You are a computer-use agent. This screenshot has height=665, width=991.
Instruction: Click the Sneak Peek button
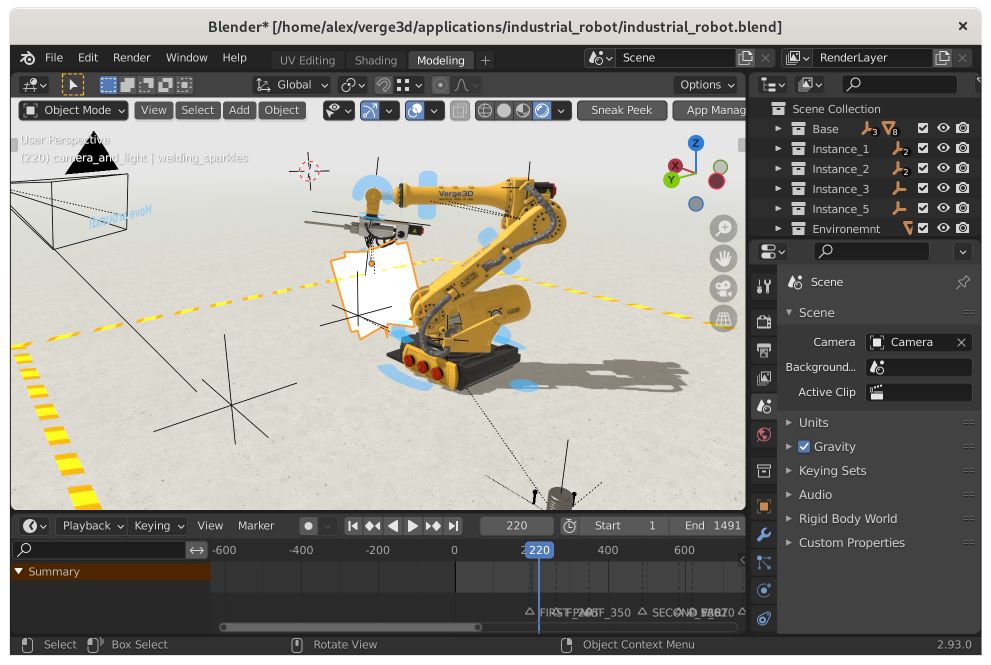(x=622, y=111)
